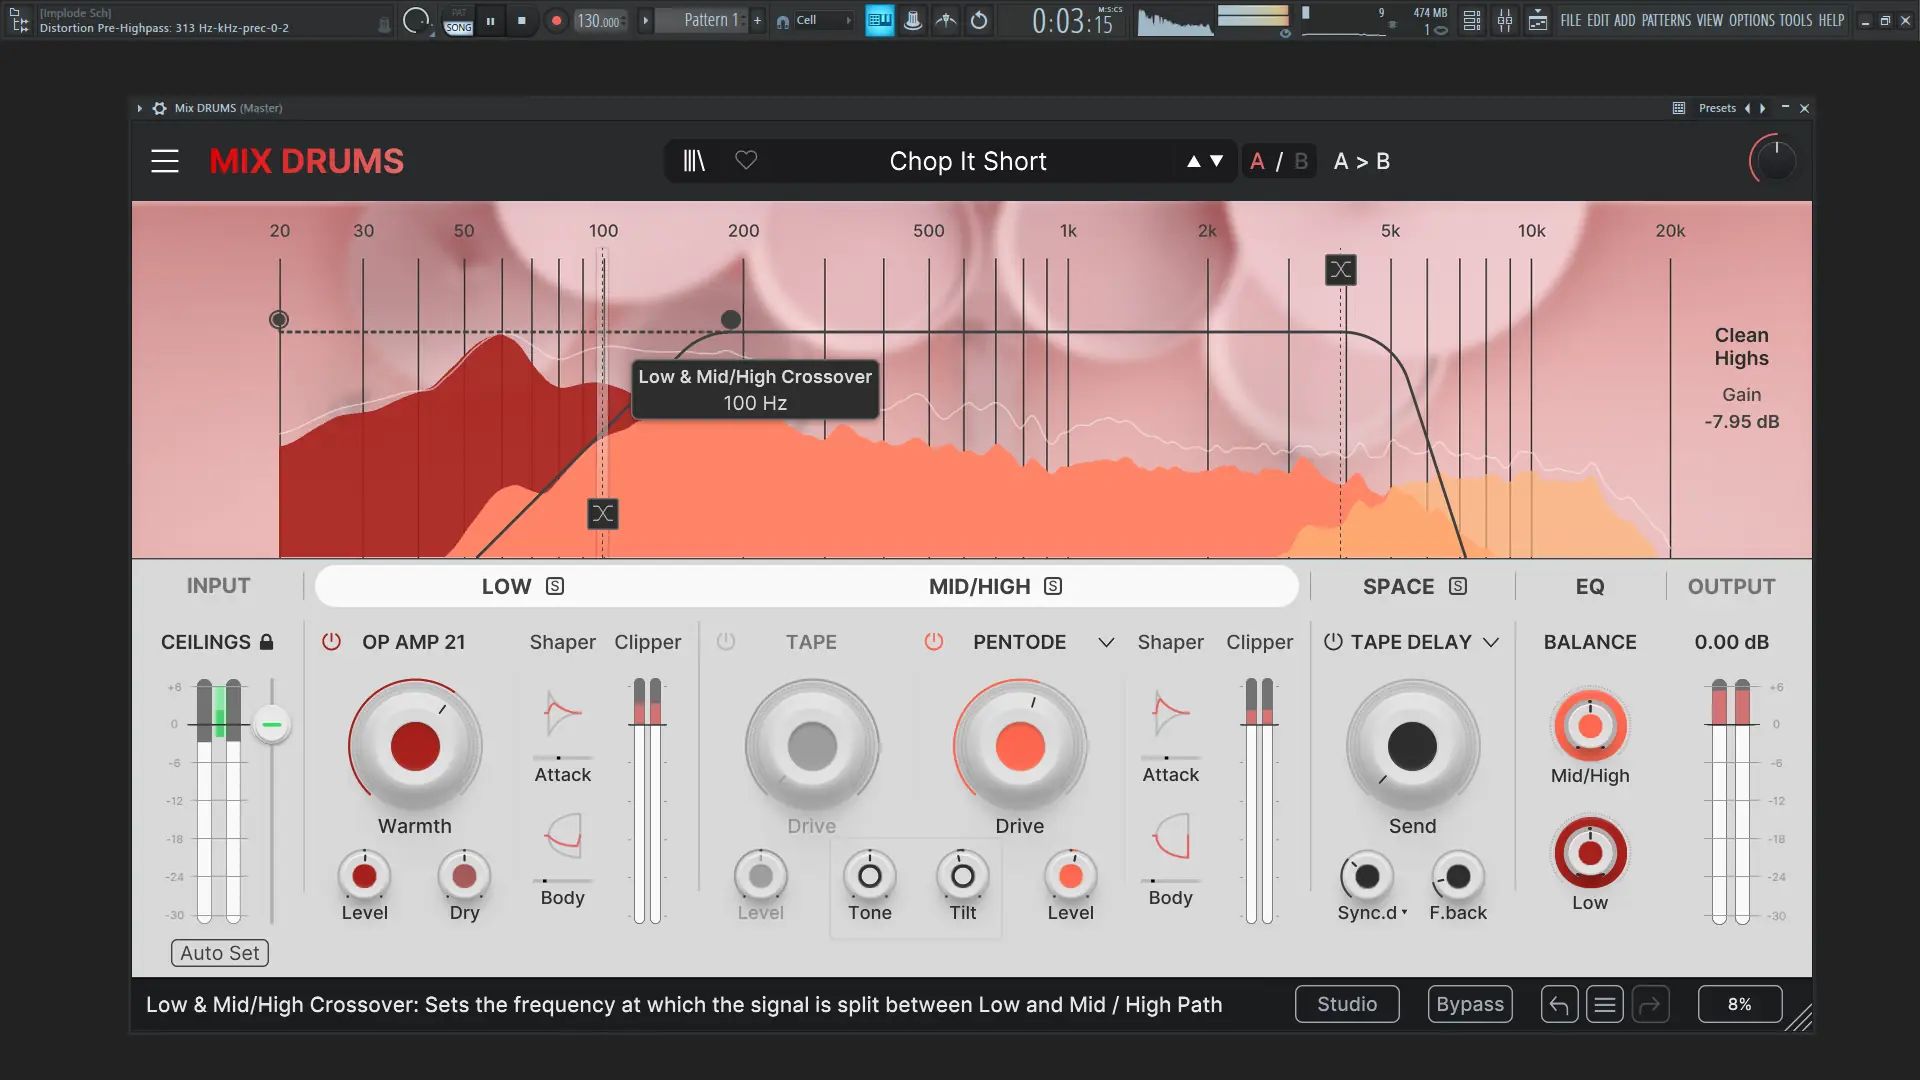Enable the PENTODE power button
Viewport: 1920px width, 1080px height.
(935, 643)
